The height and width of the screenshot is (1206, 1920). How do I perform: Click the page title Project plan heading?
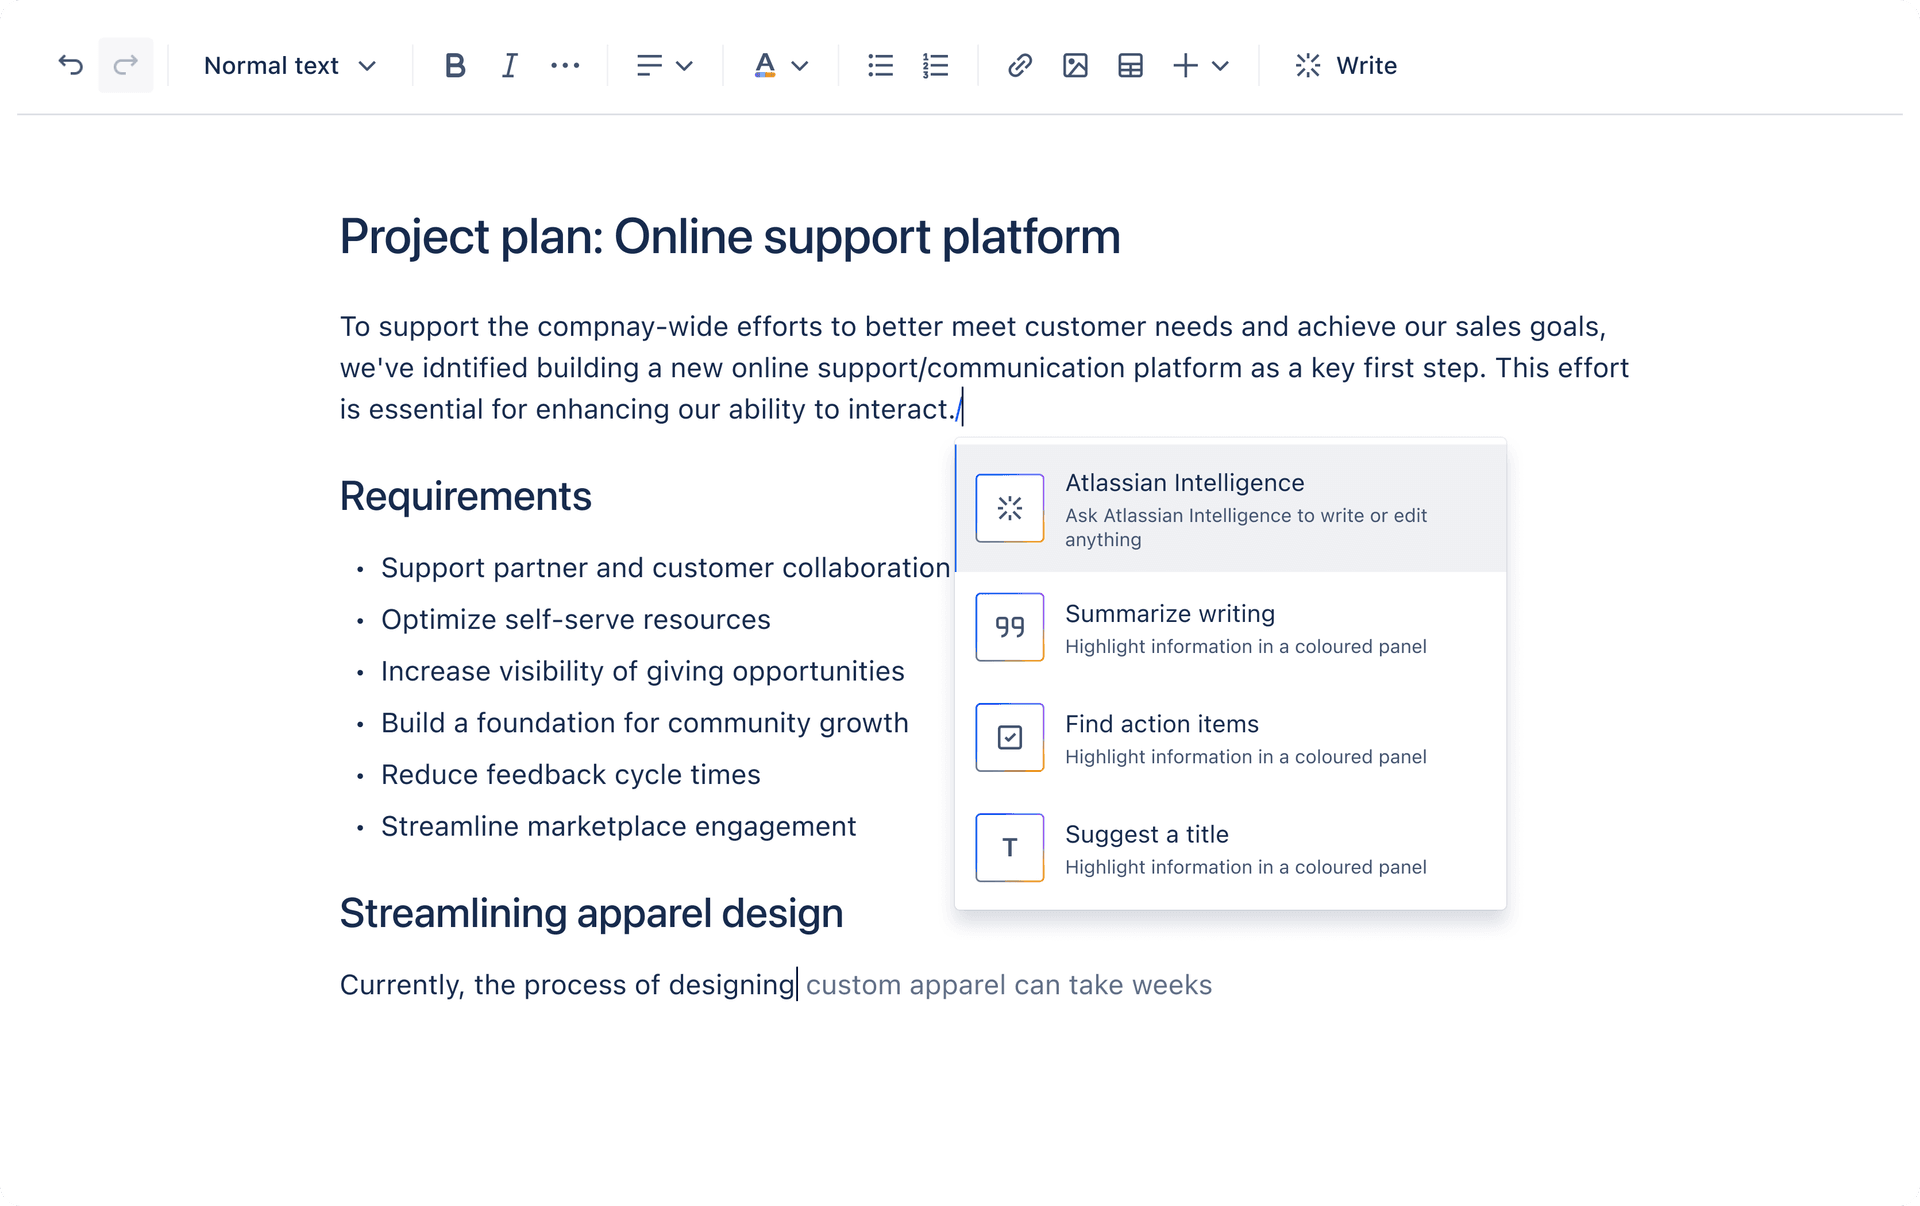[x=730, y=238]
